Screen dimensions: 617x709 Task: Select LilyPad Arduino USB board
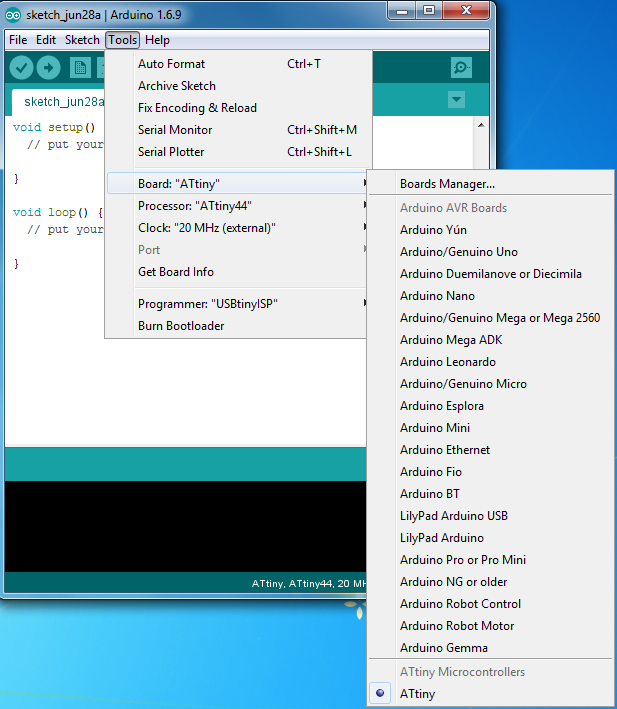(x=490, y=516)
